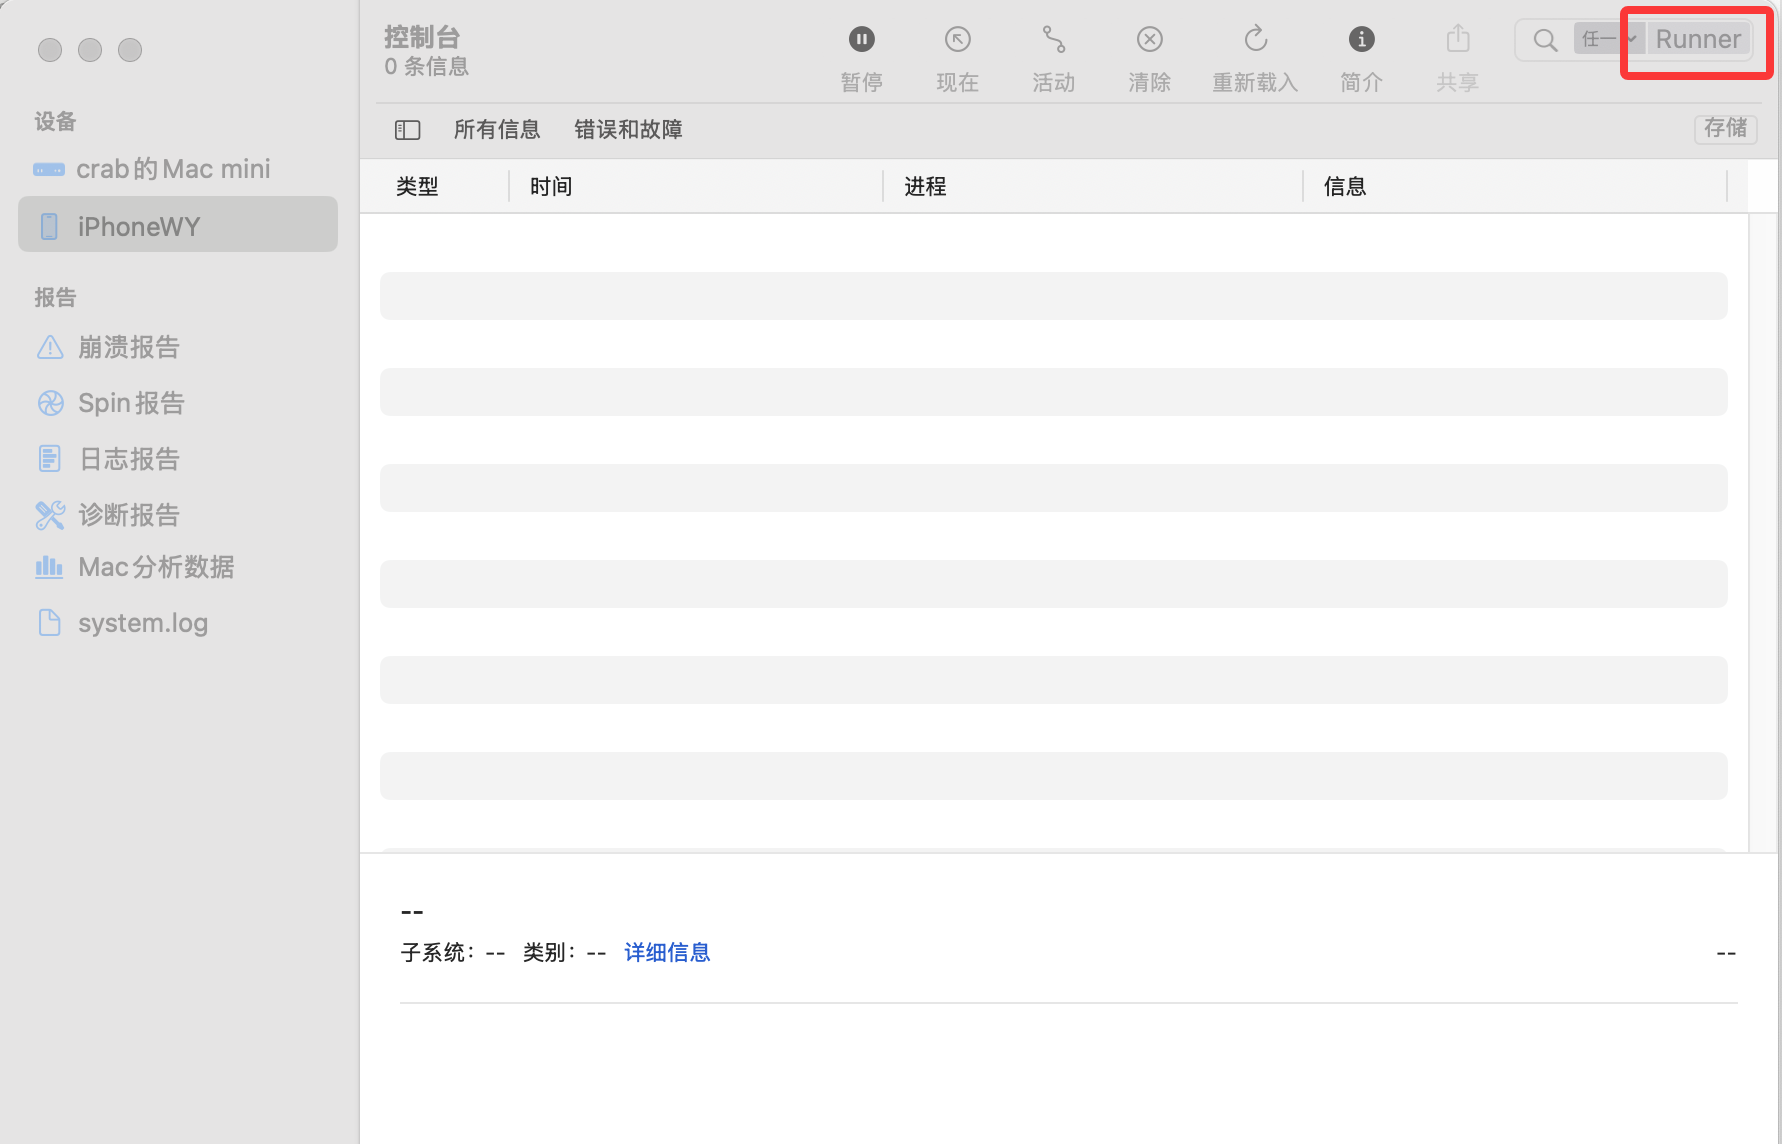Open system.log in sidebar
Image resolution: width=1782 pixels, height=1144 pixels.
[142, 623]
